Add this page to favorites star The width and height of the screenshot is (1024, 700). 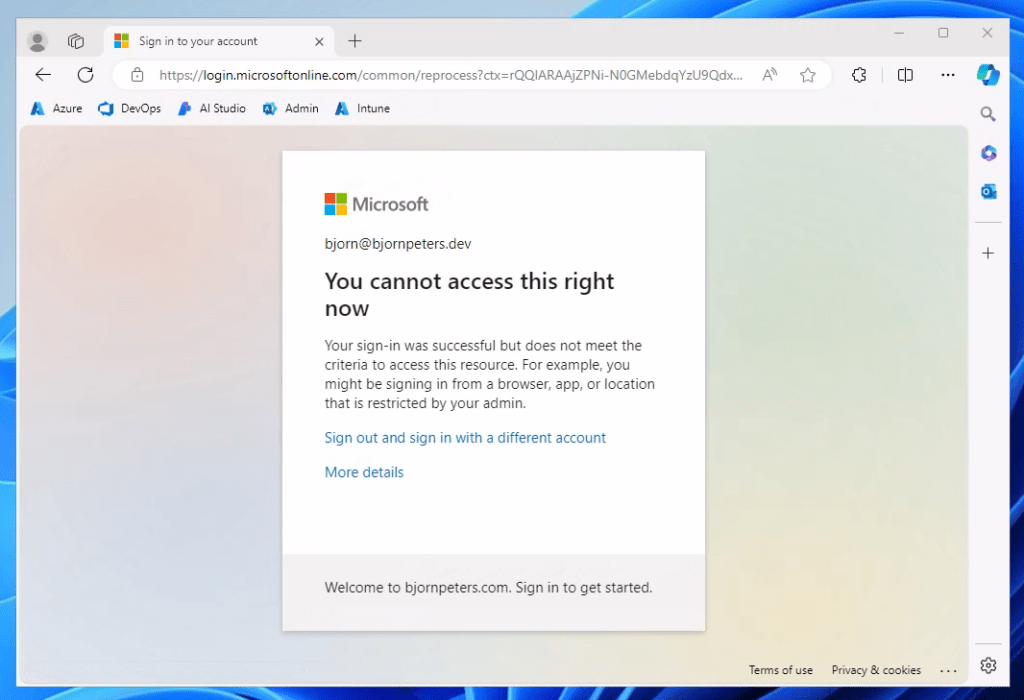point(807,75)
